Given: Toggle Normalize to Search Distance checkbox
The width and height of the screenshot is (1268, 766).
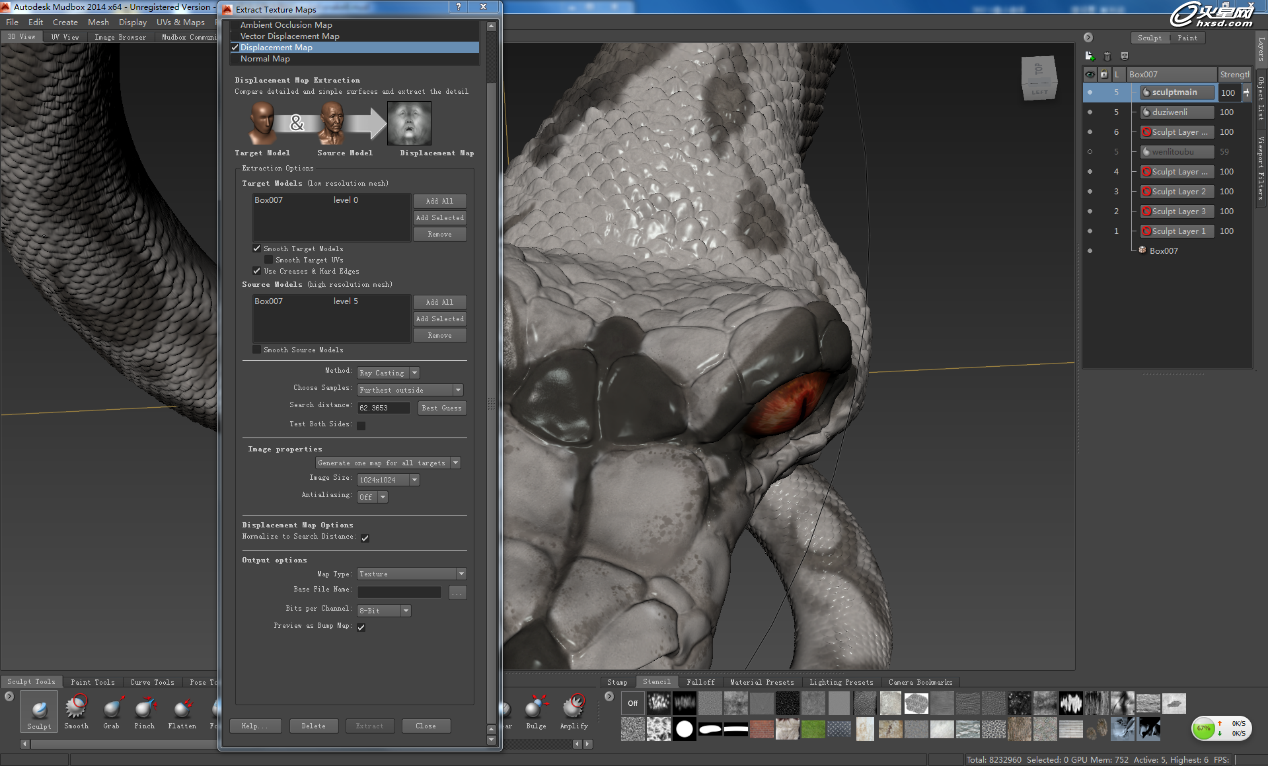Looking at the screenshot, I should tap(365, 538).
